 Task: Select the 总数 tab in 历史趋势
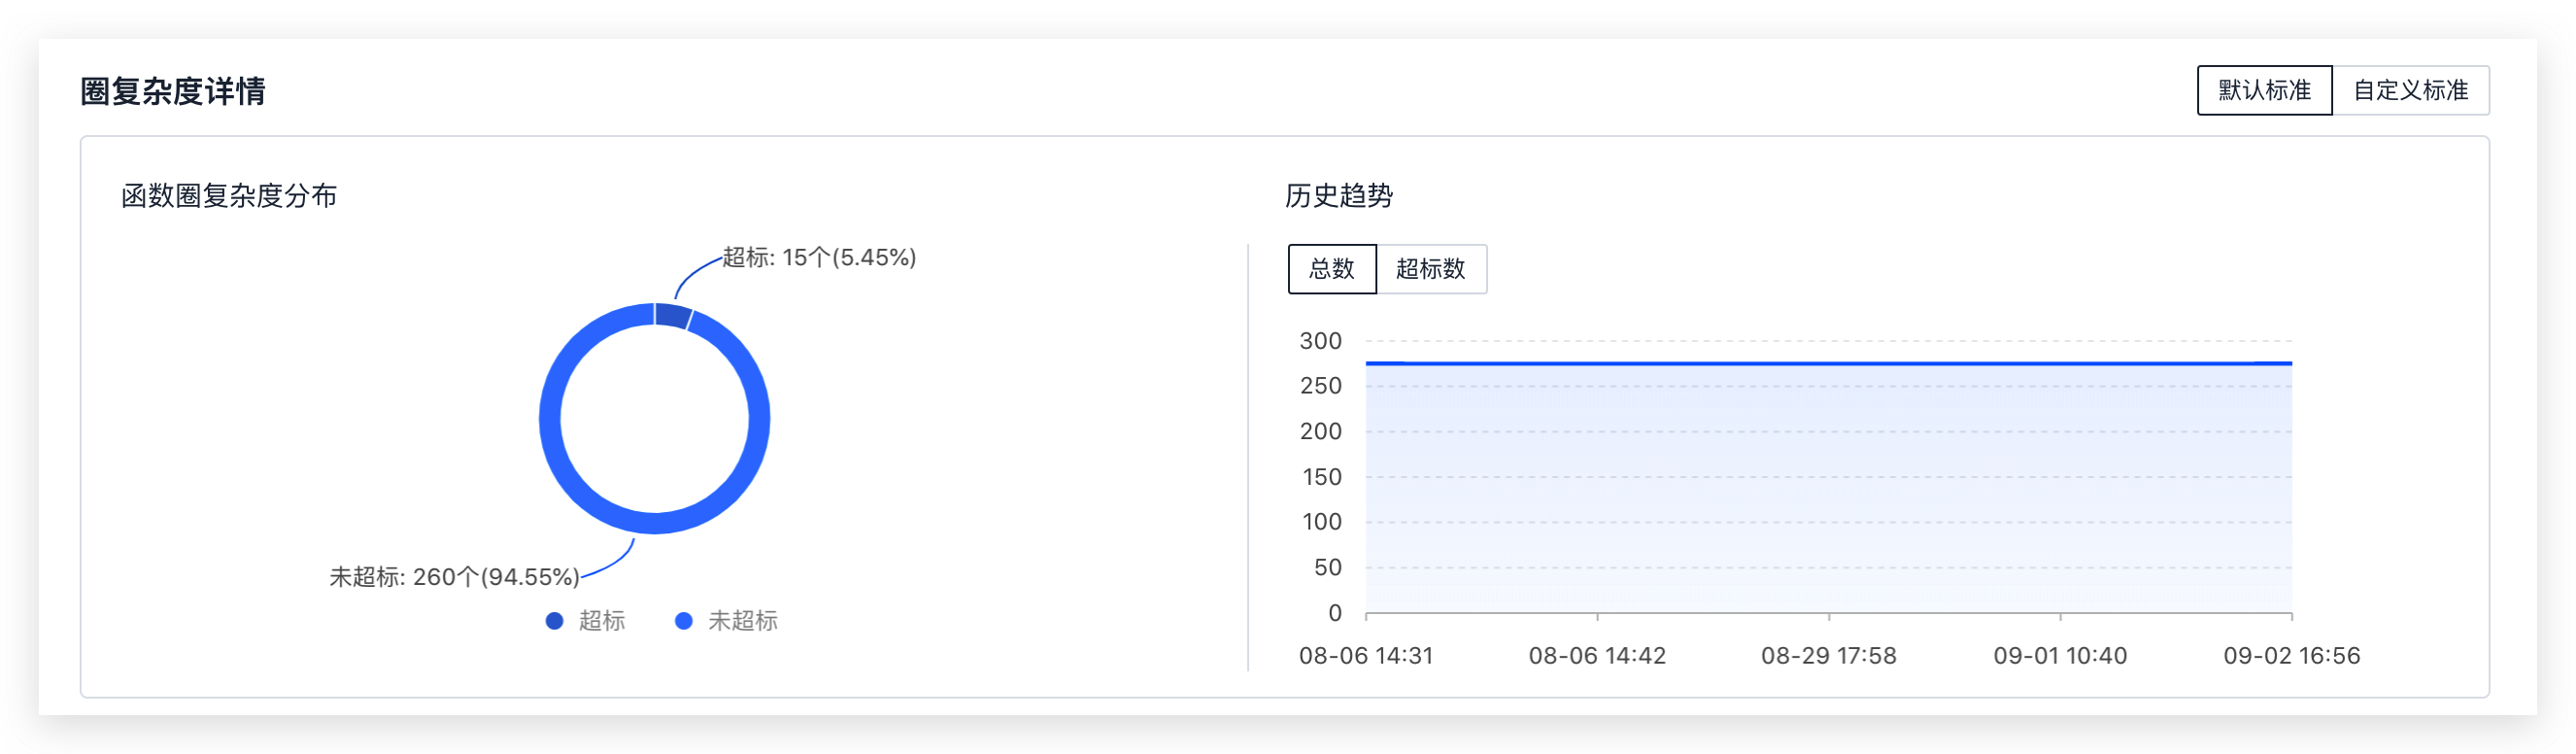point(1332,269)
